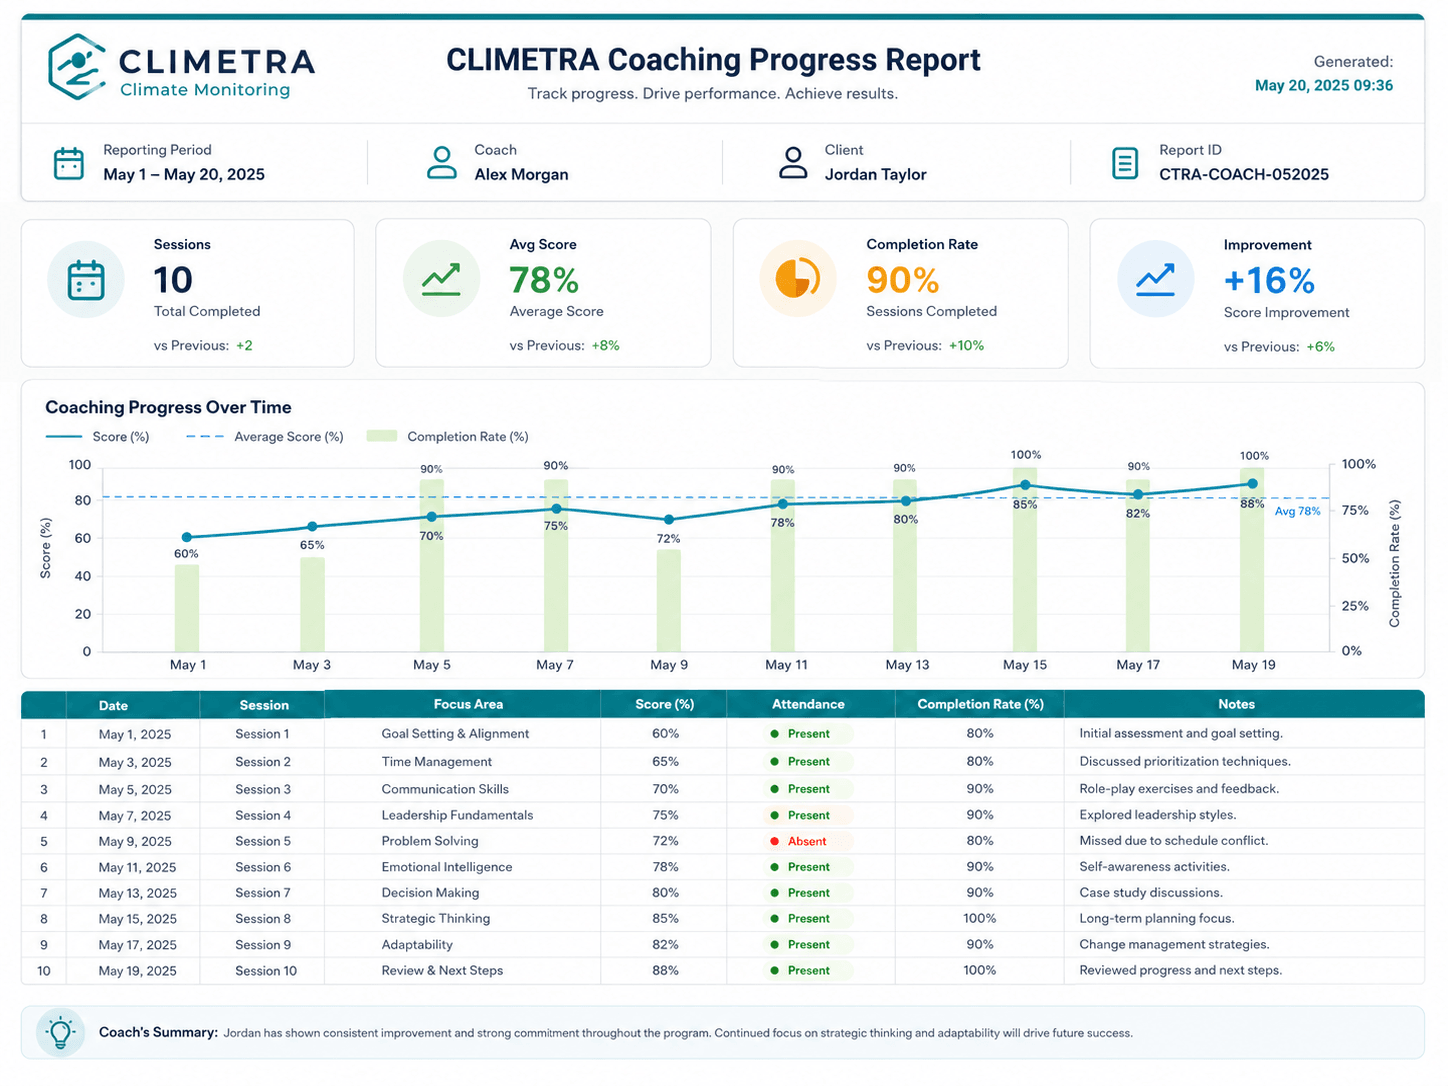The width and height of the screenshot is (1448, 1086).
Task: Click the '90%' completion rate value
Action: click(x=902, y=280)
